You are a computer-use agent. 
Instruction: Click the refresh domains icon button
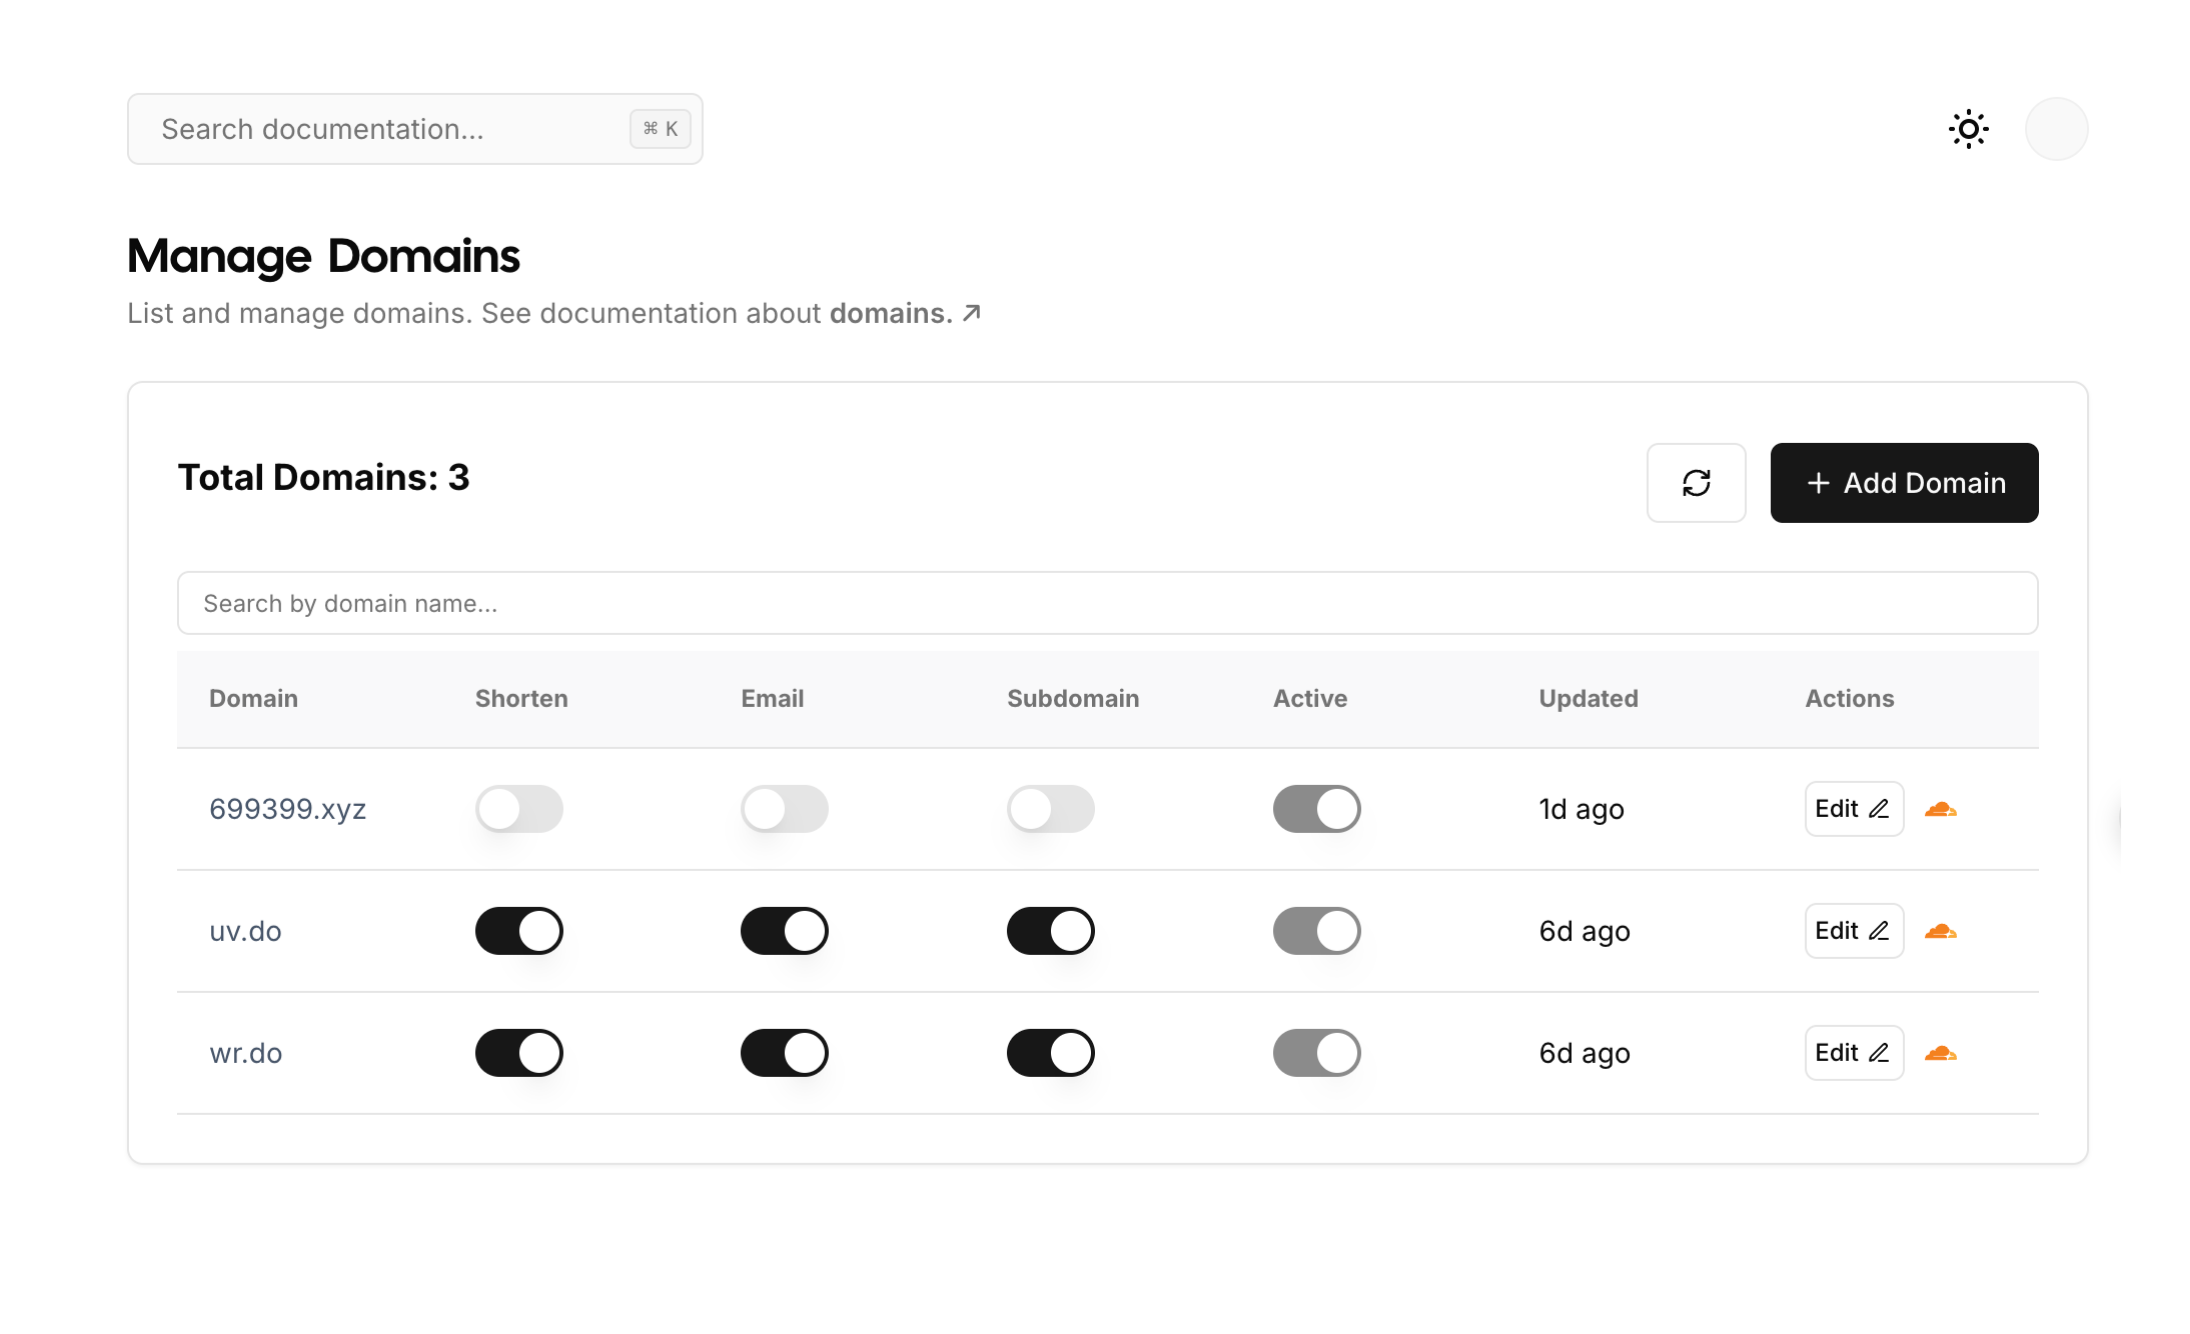point(1696,483)
